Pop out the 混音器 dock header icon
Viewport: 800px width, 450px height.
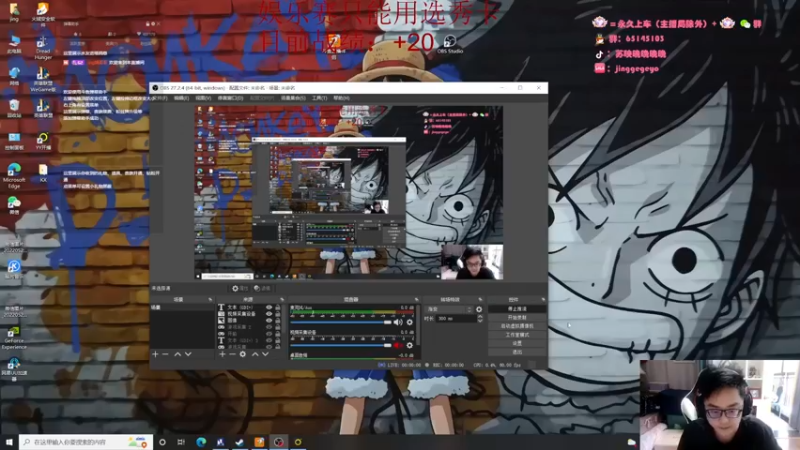(x=416, y=299)
